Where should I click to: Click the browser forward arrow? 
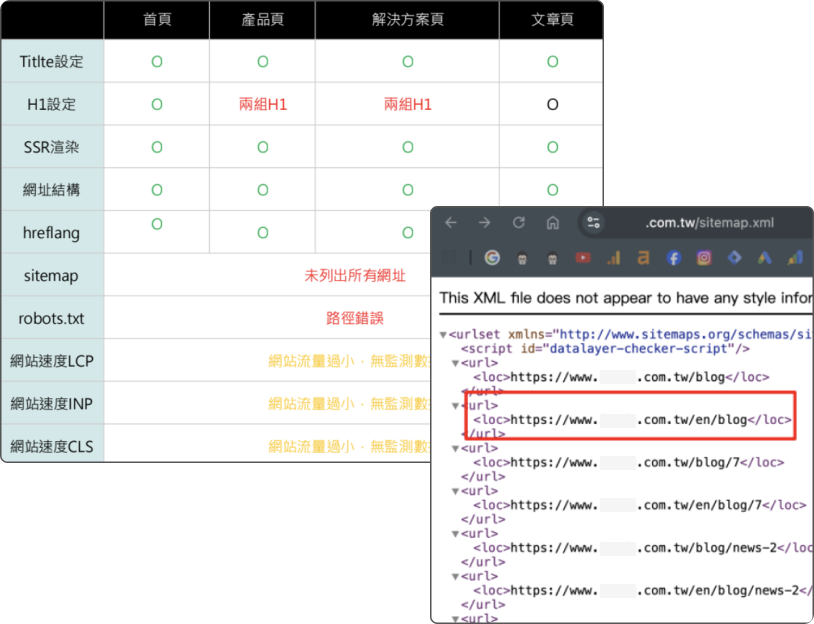point(484,223)
